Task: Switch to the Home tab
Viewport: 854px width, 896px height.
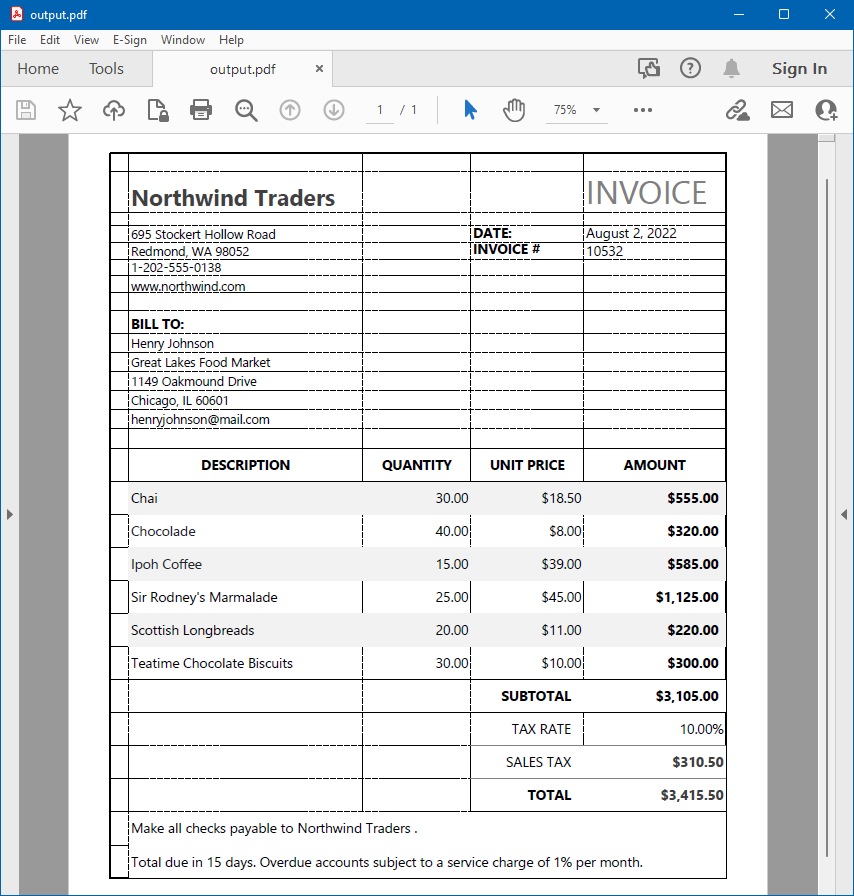Action: click(x=38, y=68)
